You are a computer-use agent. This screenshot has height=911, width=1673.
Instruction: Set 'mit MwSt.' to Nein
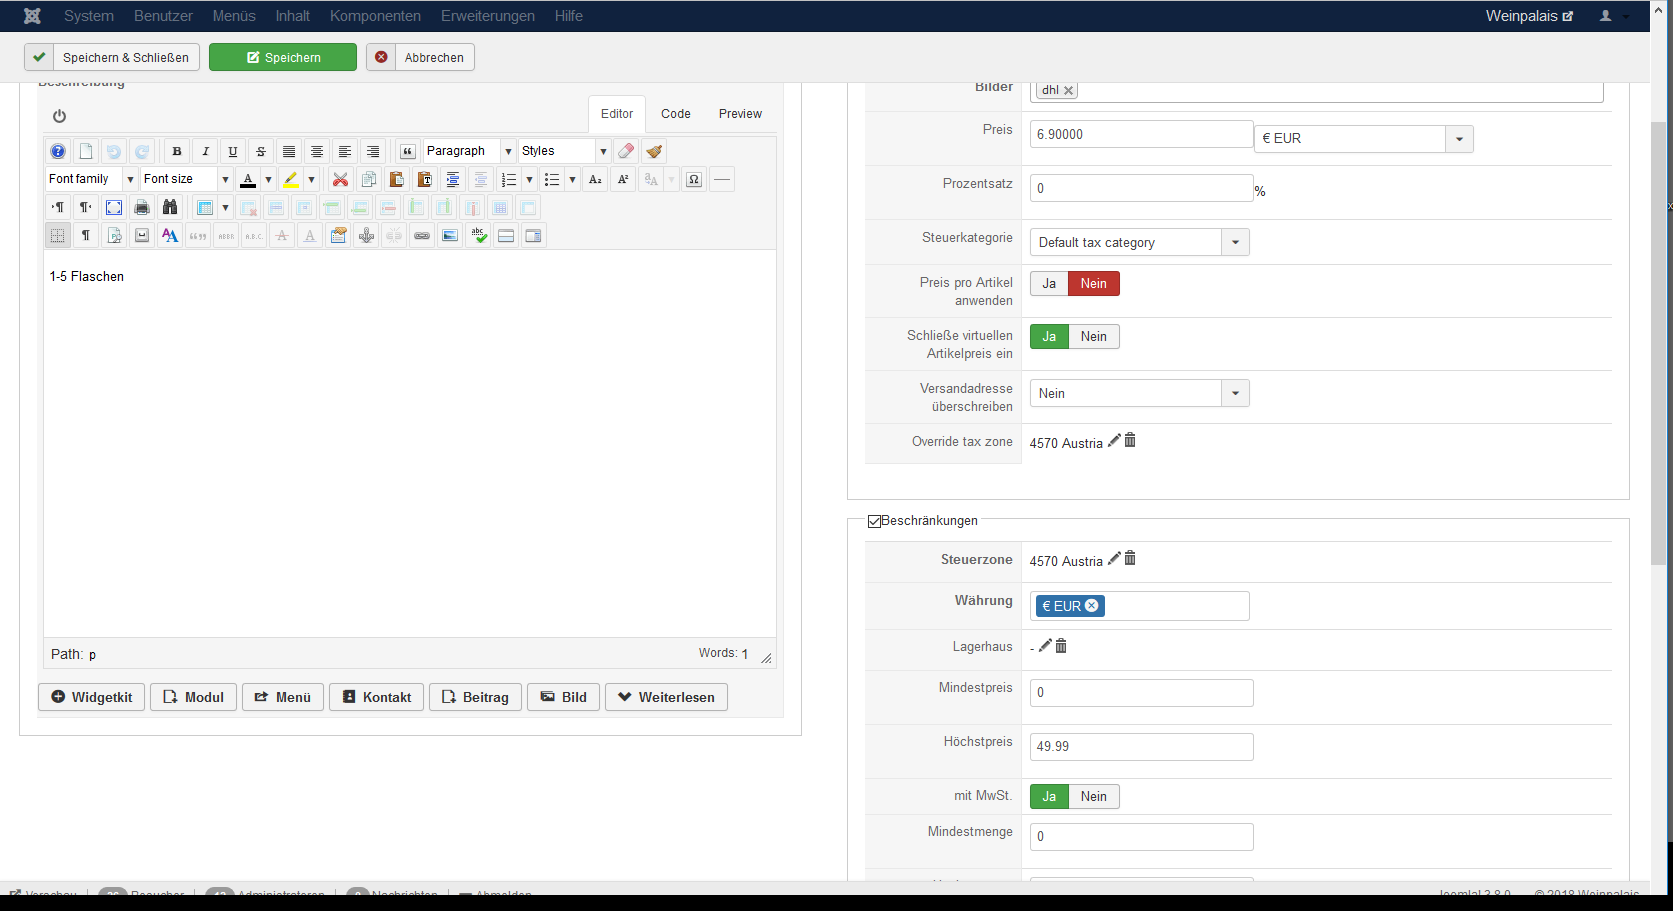tap(1094, 797)
